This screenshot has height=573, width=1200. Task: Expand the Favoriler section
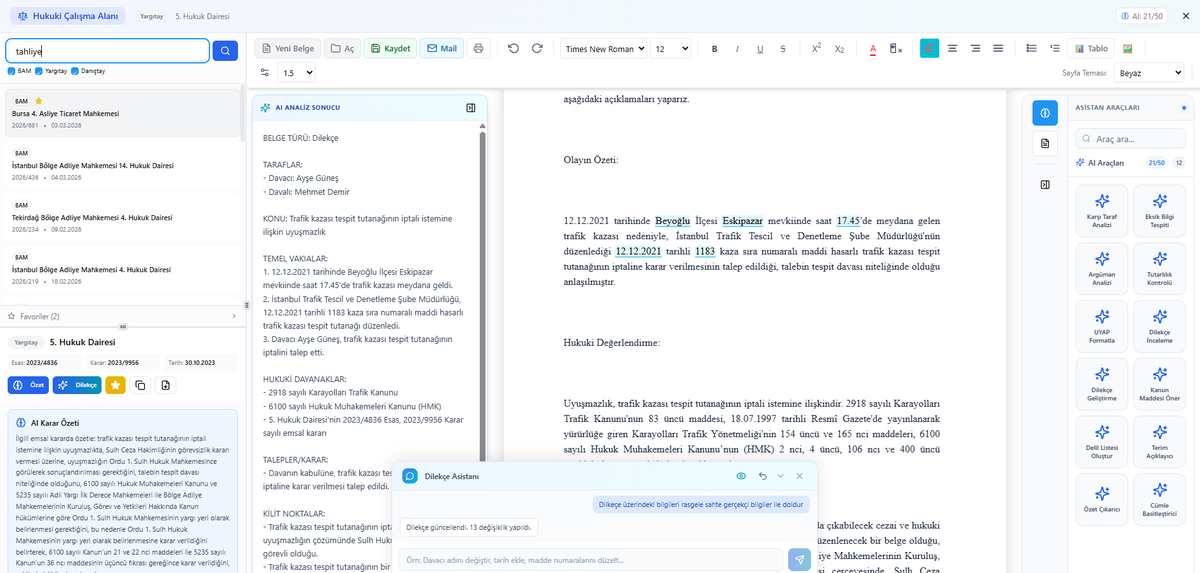tap(122, 316)
